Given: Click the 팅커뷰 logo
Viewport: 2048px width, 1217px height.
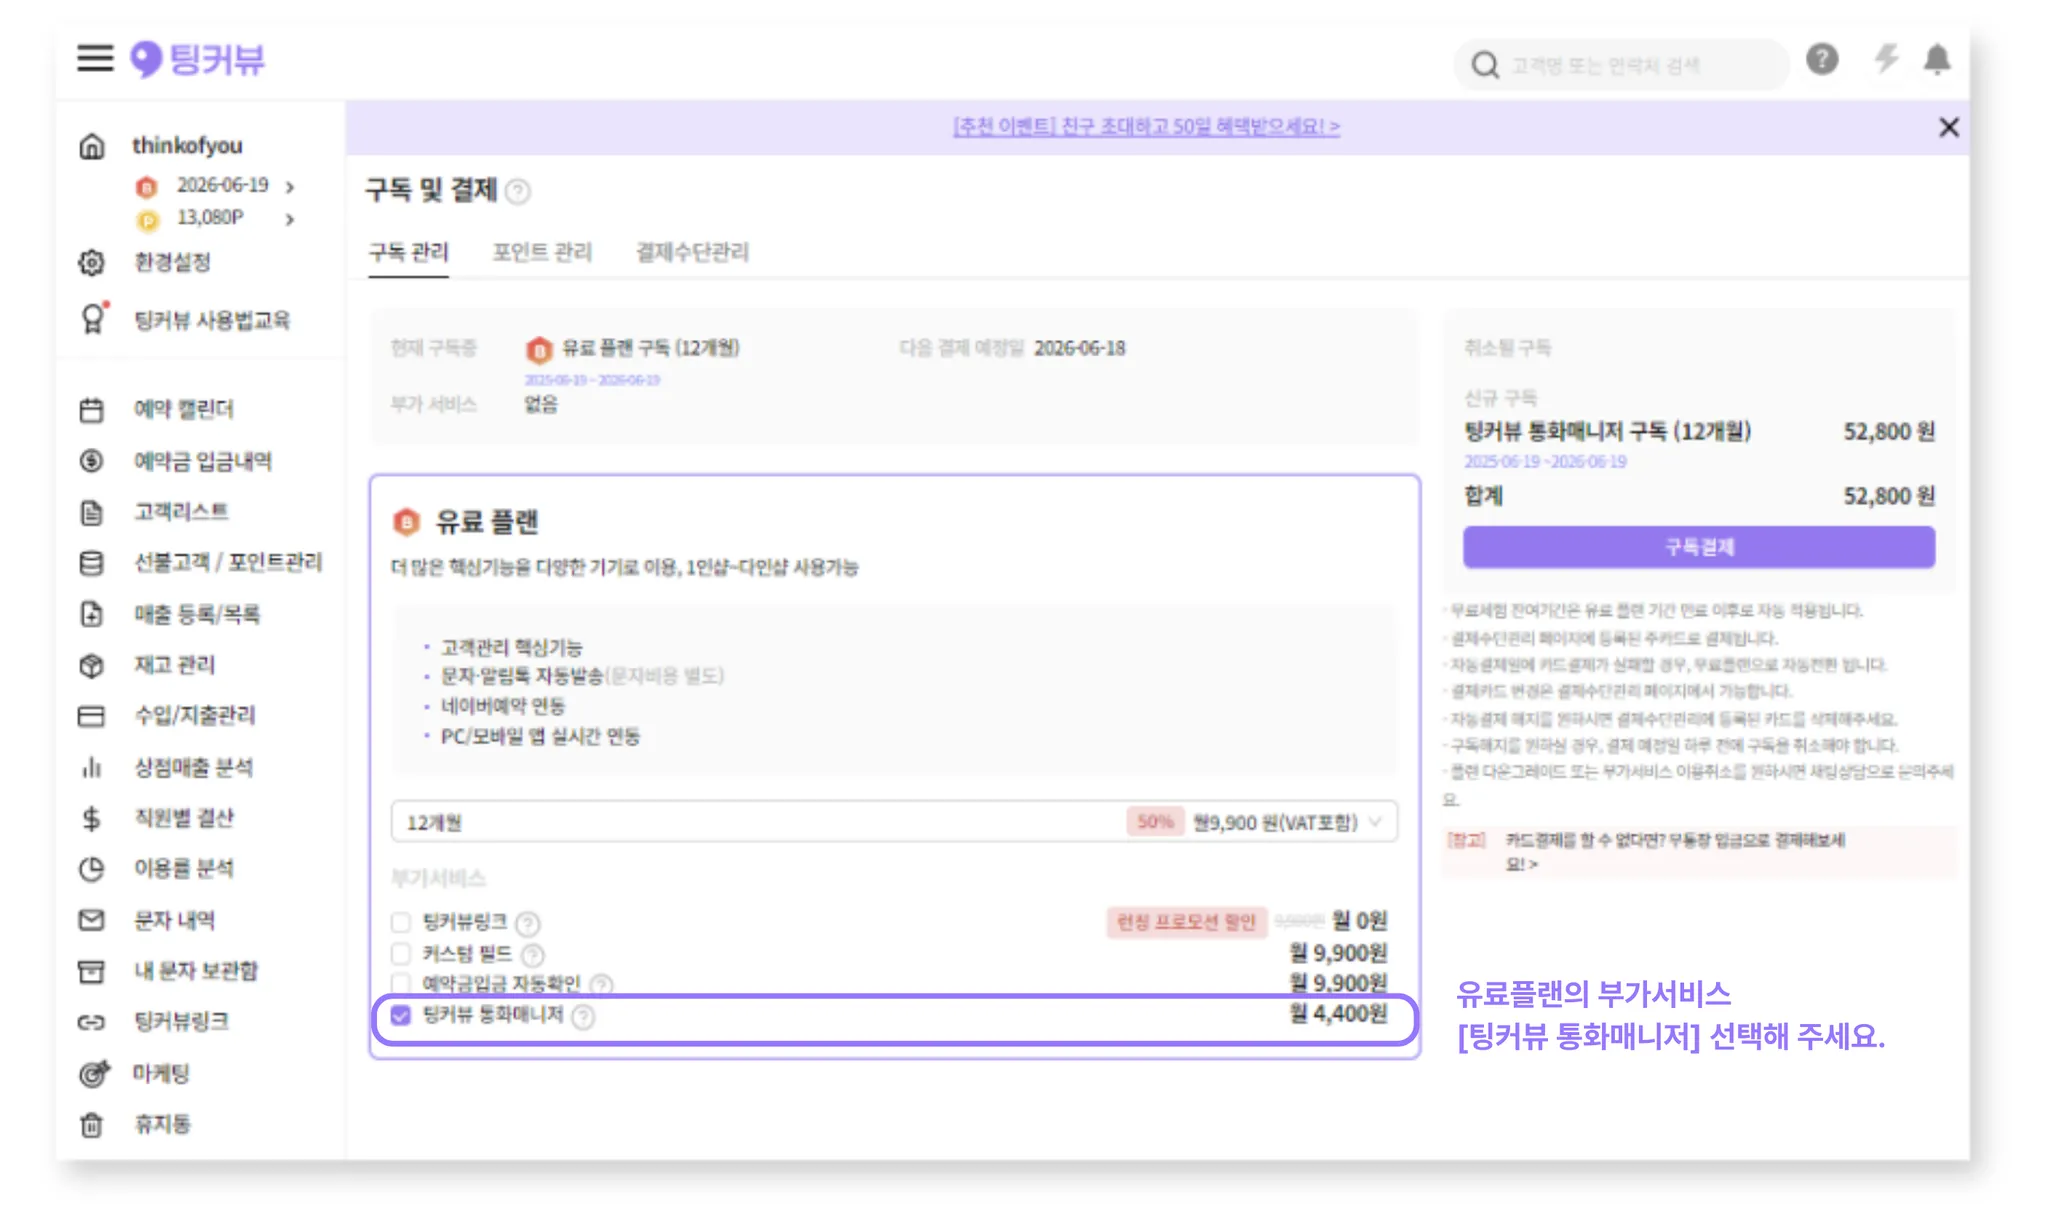Looking at the screenshot, I should [198, 59].
